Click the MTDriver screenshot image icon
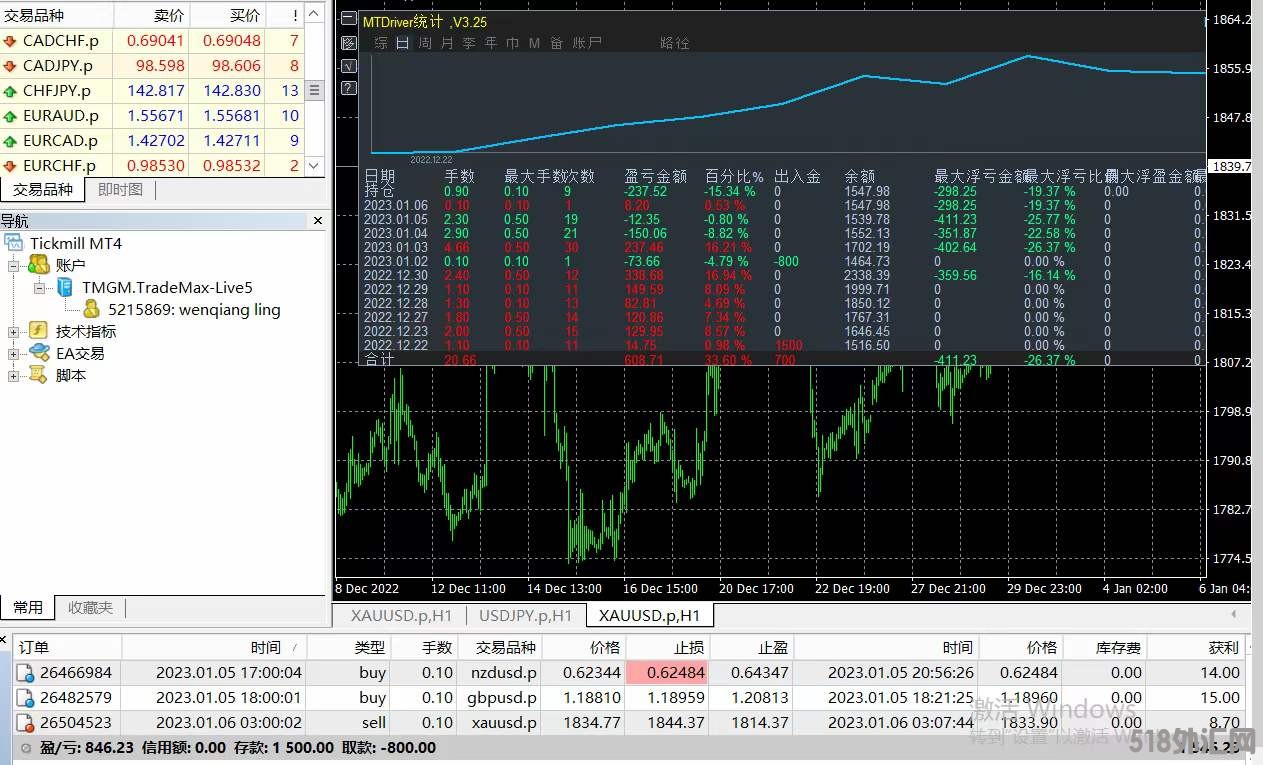This screenshot has width=1263, height=765. pyautogui.click(x=348, y=43)
